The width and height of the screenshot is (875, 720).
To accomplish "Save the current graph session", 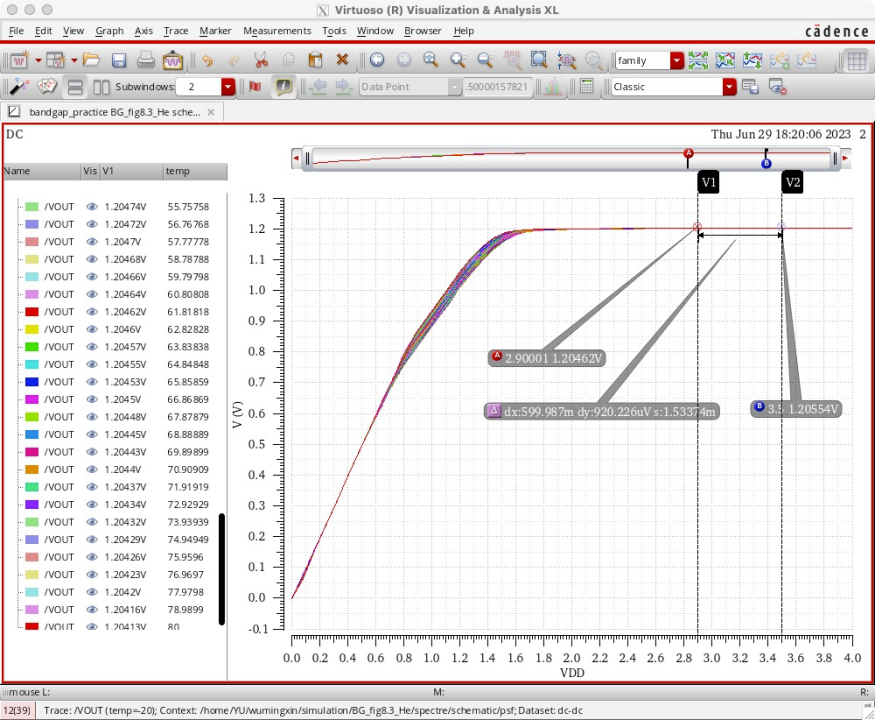I will (119, 60).
